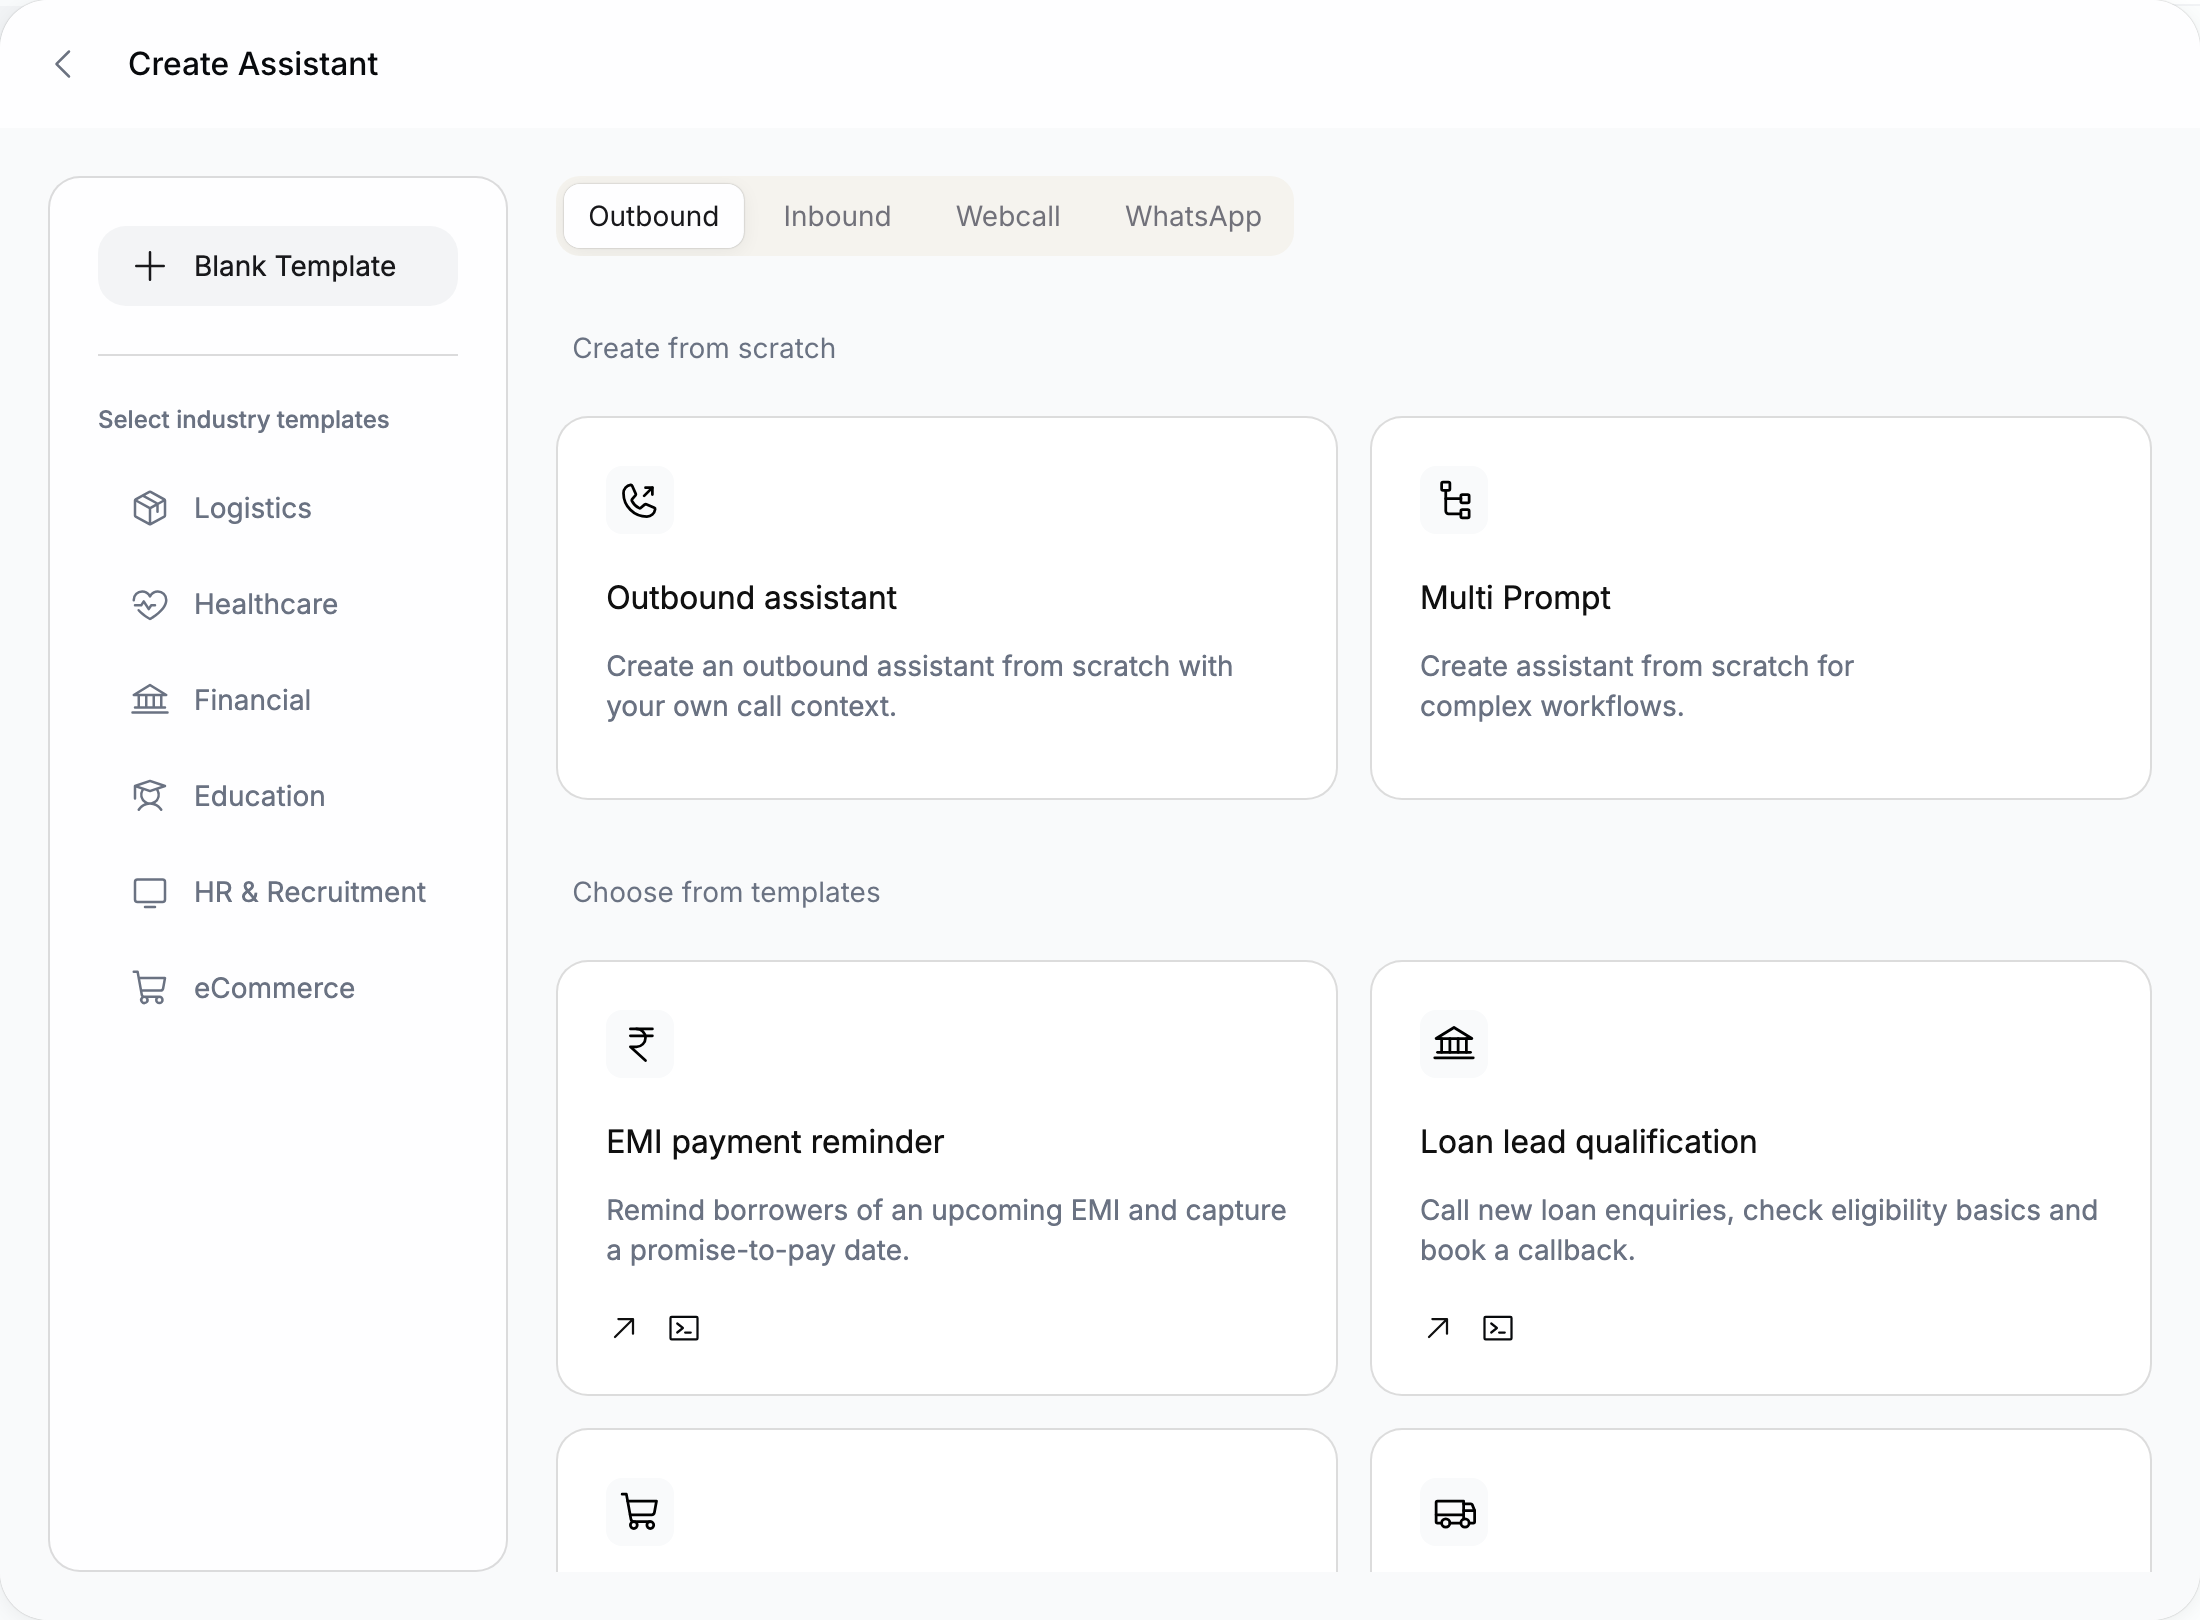The width and height of the screenshot is (2200, 1620).
Task: Open the Webcall tab
Action: point(1008,216)
